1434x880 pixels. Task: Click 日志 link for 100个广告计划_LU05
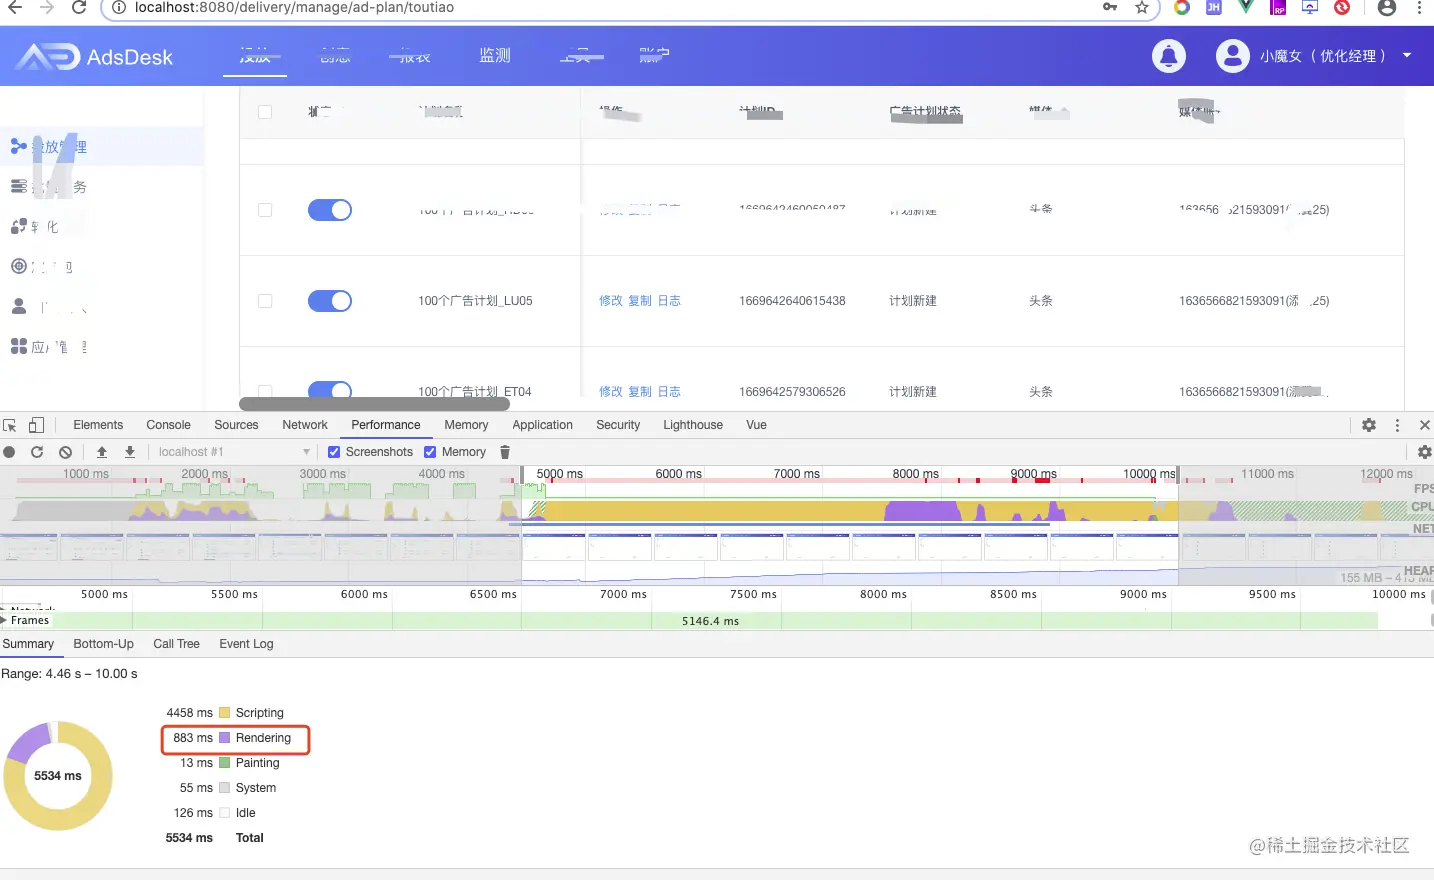669,301
